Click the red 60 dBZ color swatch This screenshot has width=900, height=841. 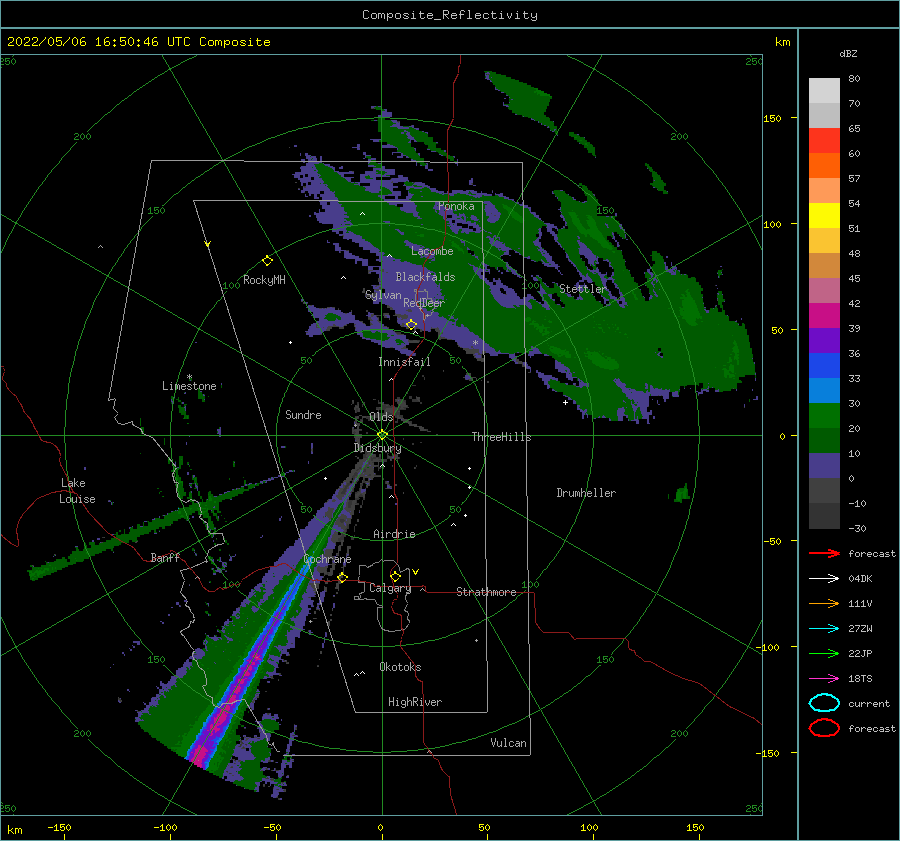click(824, 141)
